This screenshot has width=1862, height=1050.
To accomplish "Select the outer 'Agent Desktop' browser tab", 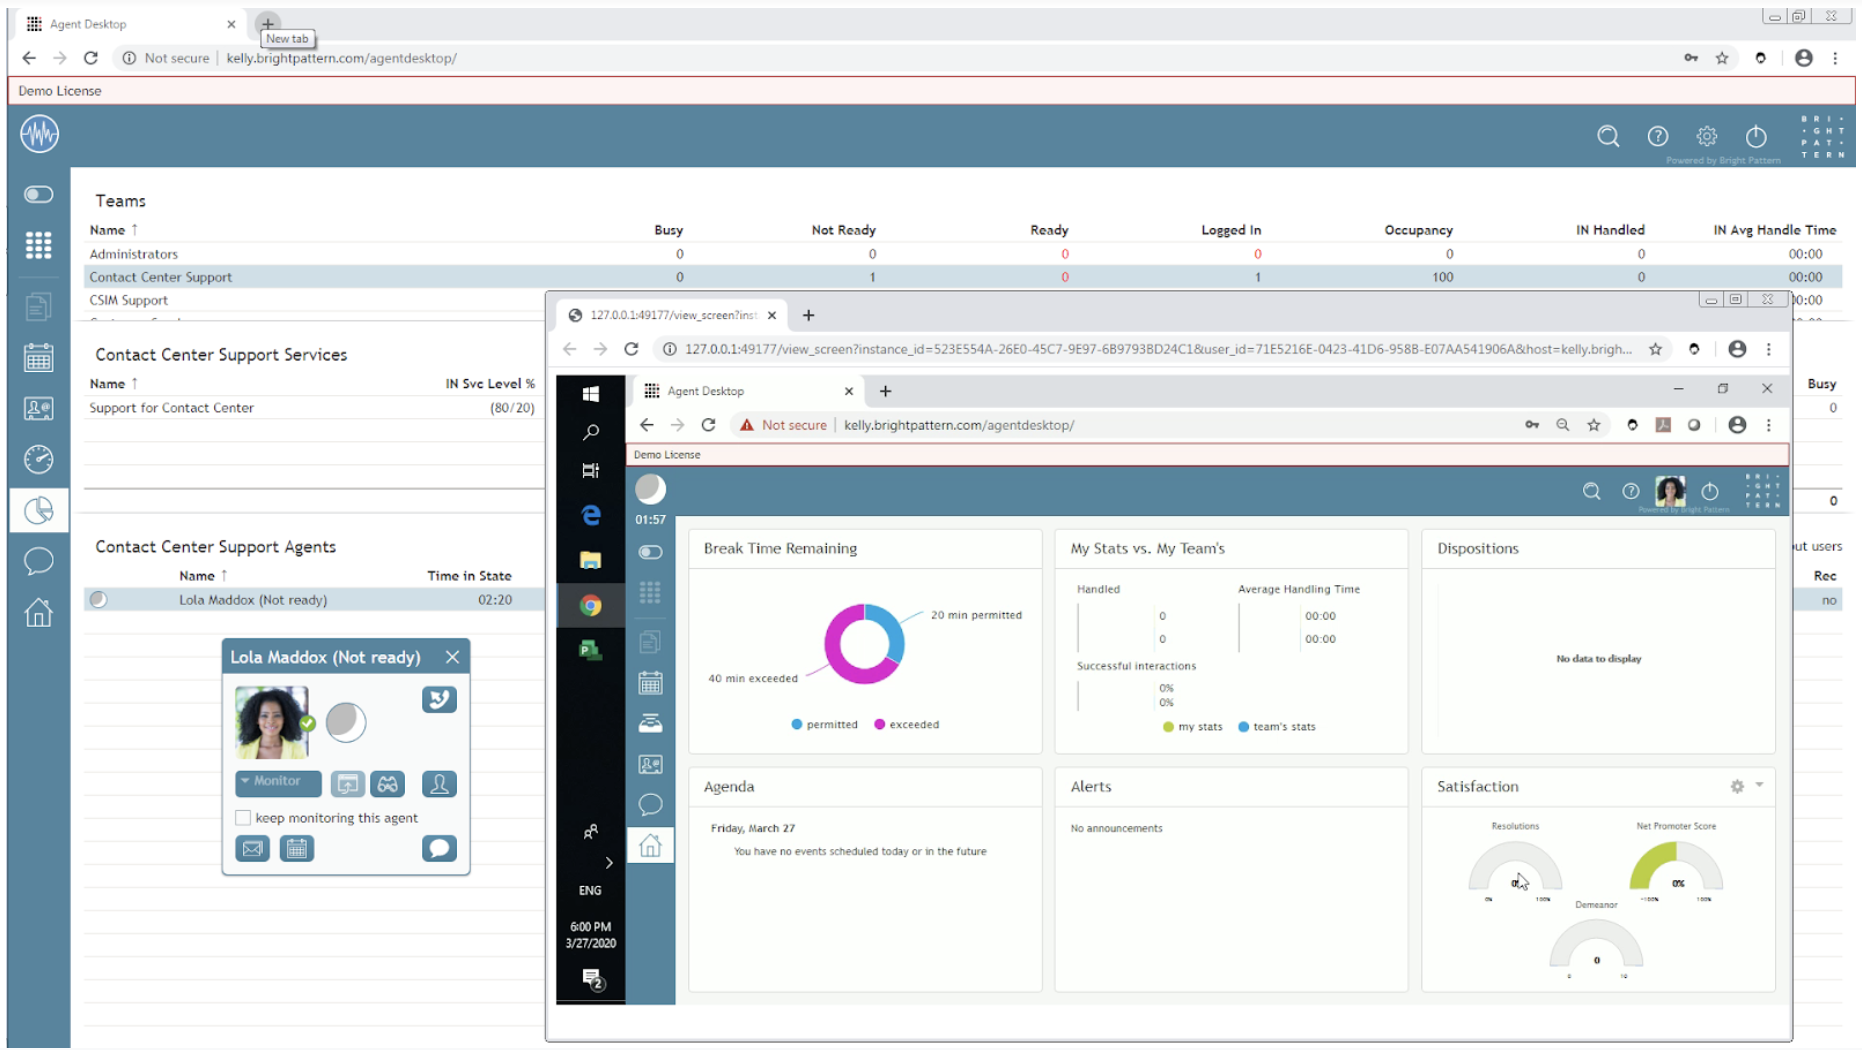I will [x=130, y=24].
